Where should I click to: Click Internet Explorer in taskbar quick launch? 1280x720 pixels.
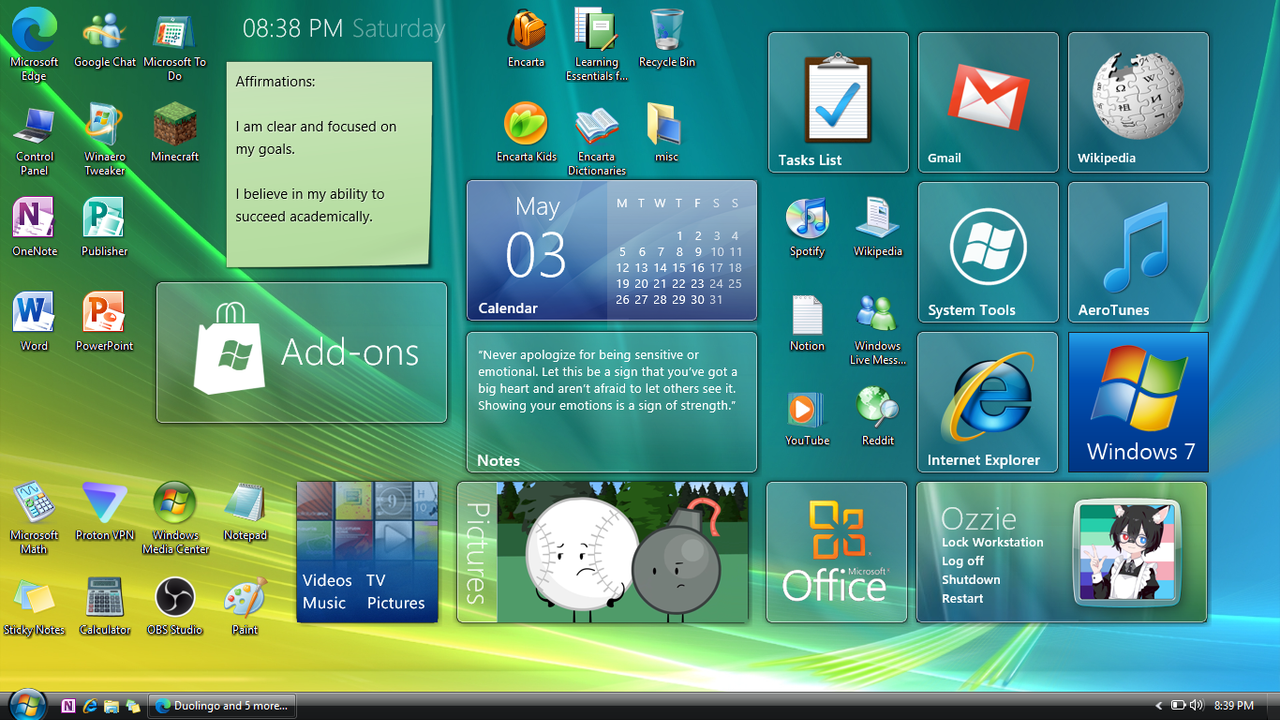pyautogui.click(x=90, y=706)
